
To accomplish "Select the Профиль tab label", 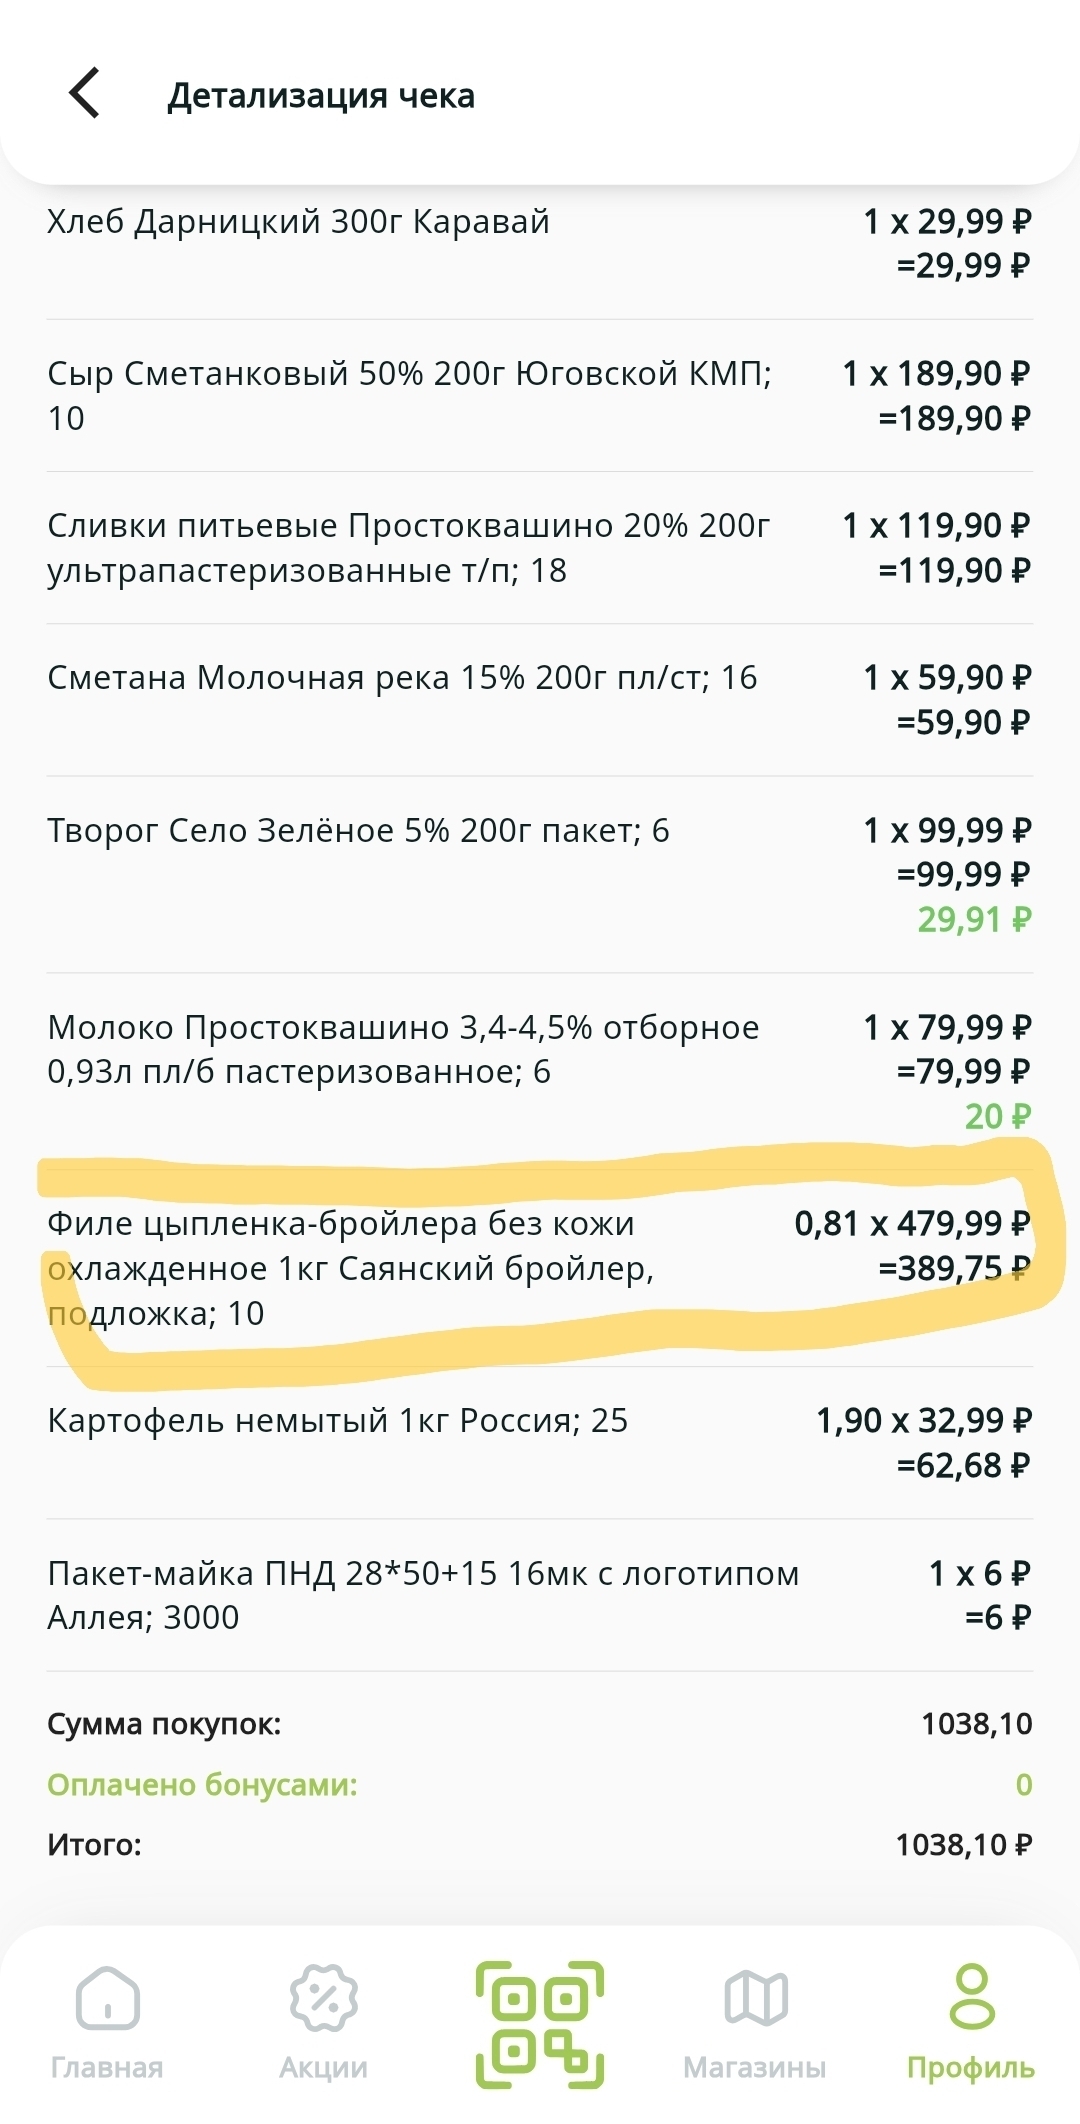I will pyautogui.click(x=971, y=2068).
